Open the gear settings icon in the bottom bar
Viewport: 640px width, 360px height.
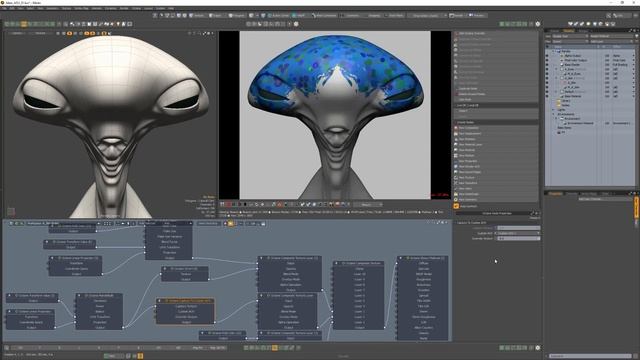point(538,348)
